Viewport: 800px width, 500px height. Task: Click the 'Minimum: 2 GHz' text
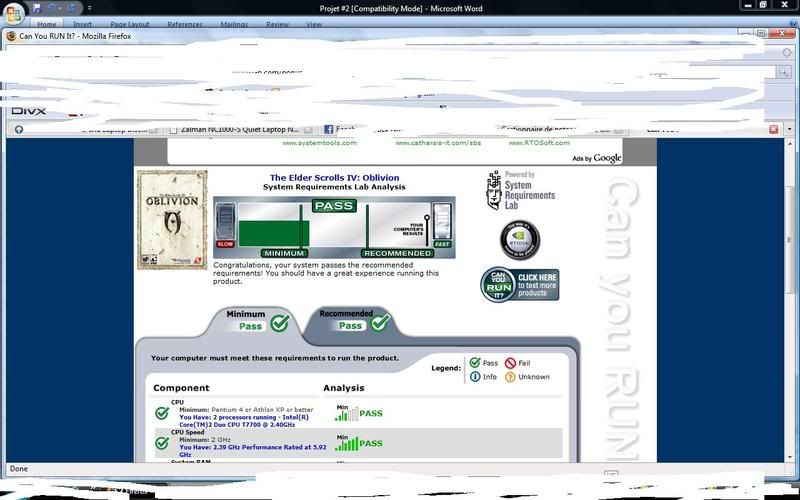pyautogui.click(x=205, y=439)
